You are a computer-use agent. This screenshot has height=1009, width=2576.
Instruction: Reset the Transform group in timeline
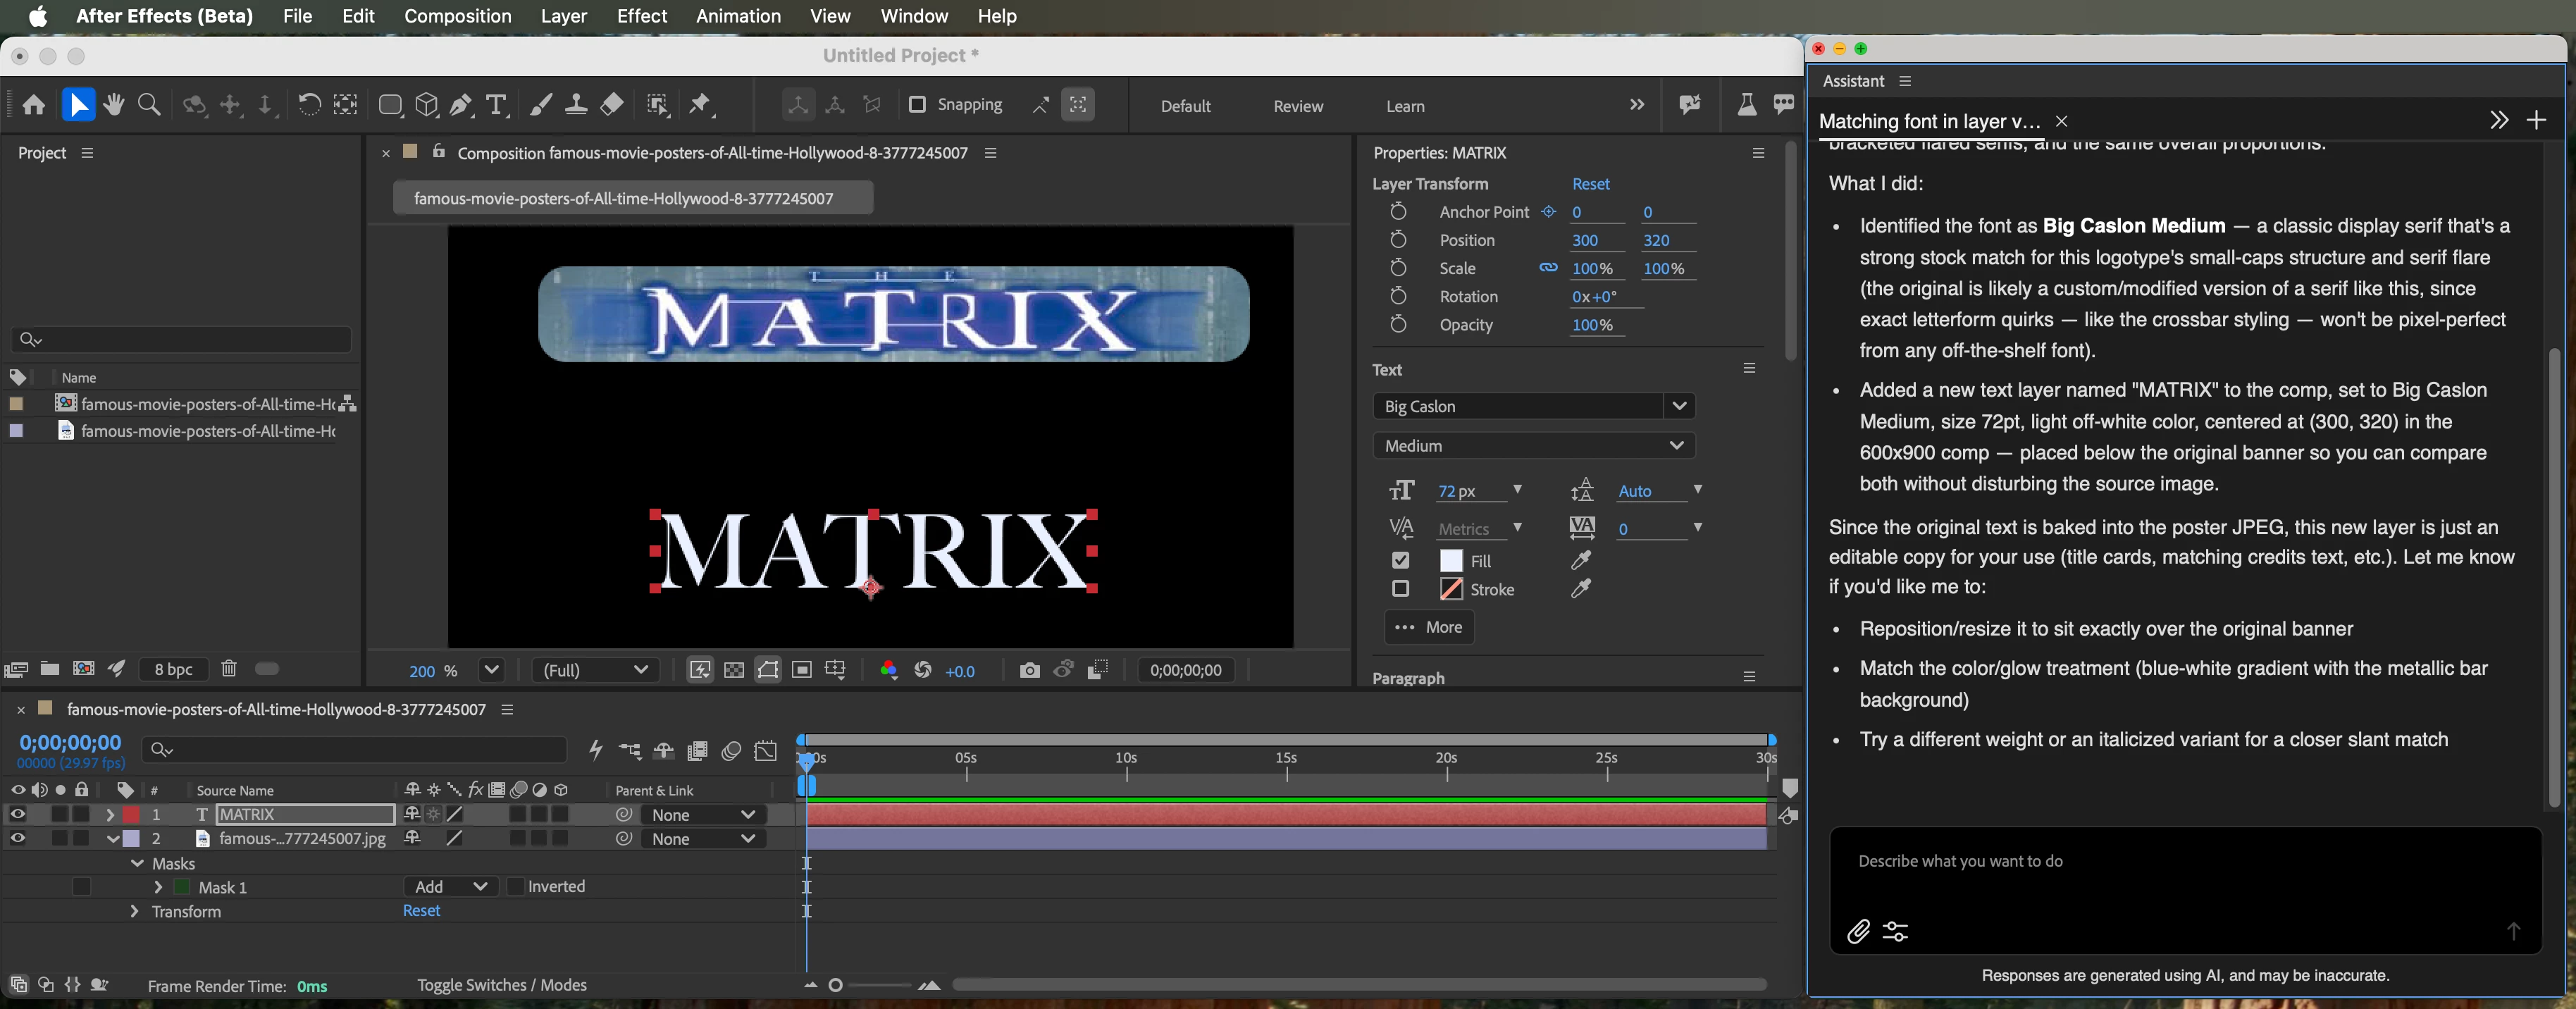pos(421,911)
